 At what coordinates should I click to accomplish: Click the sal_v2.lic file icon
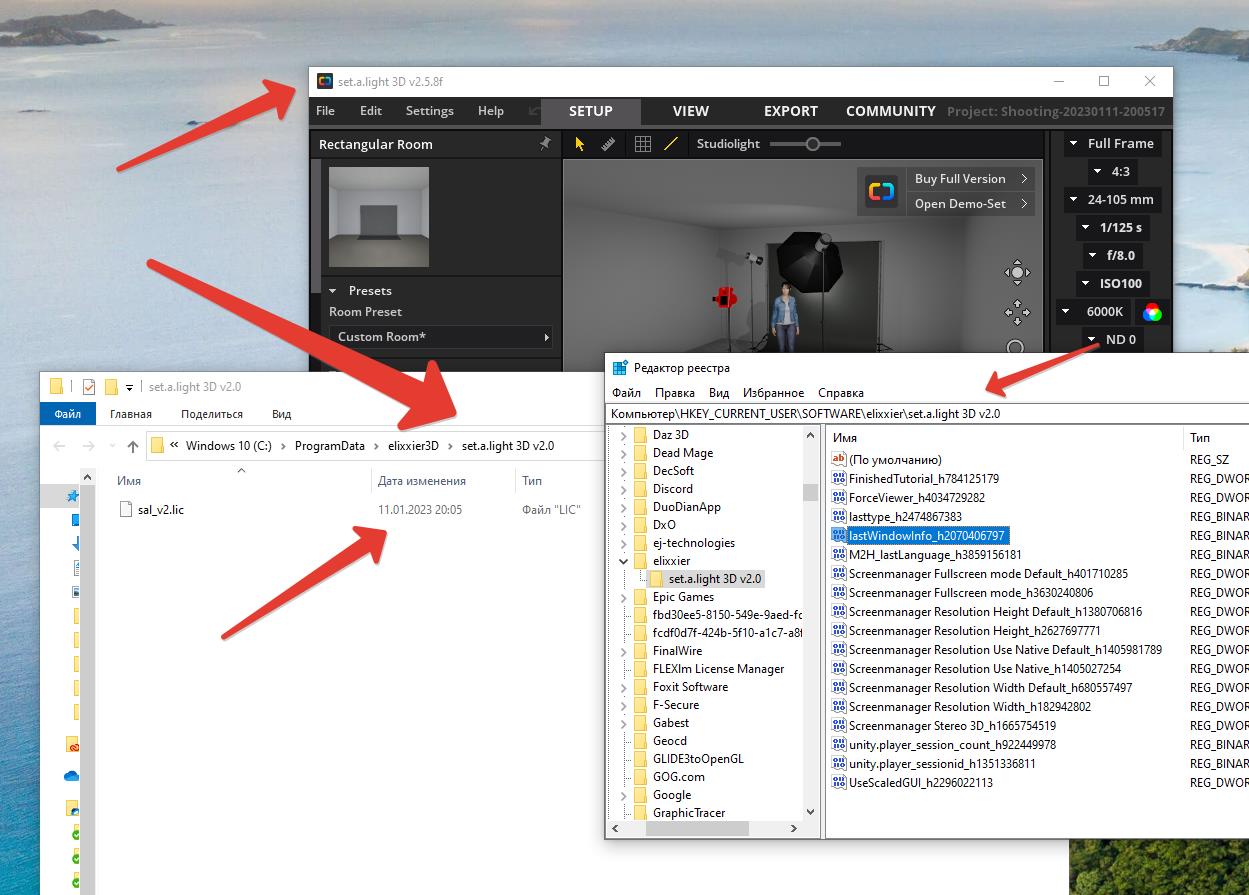pos(126,509)
